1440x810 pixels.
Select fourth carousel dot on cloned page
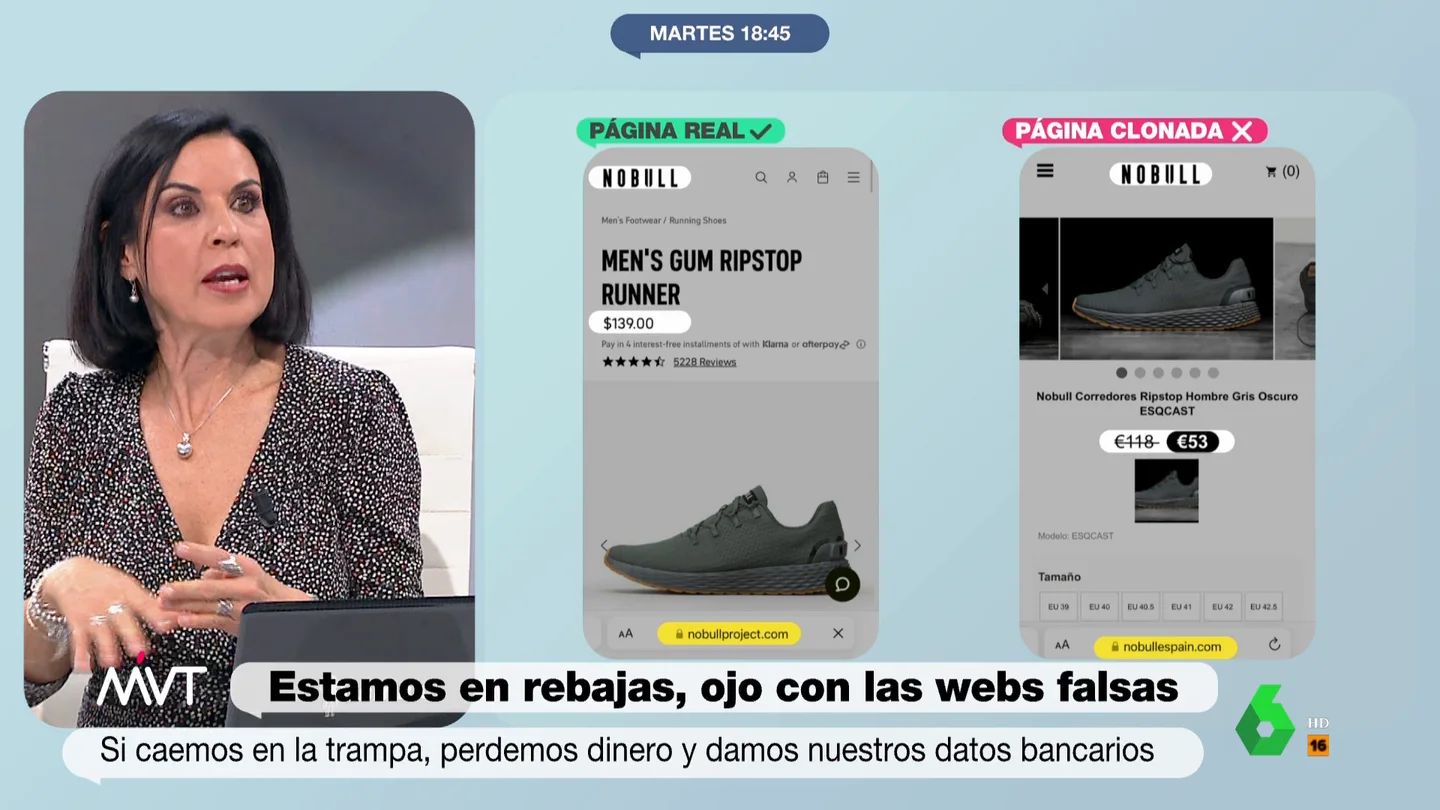1176,373
